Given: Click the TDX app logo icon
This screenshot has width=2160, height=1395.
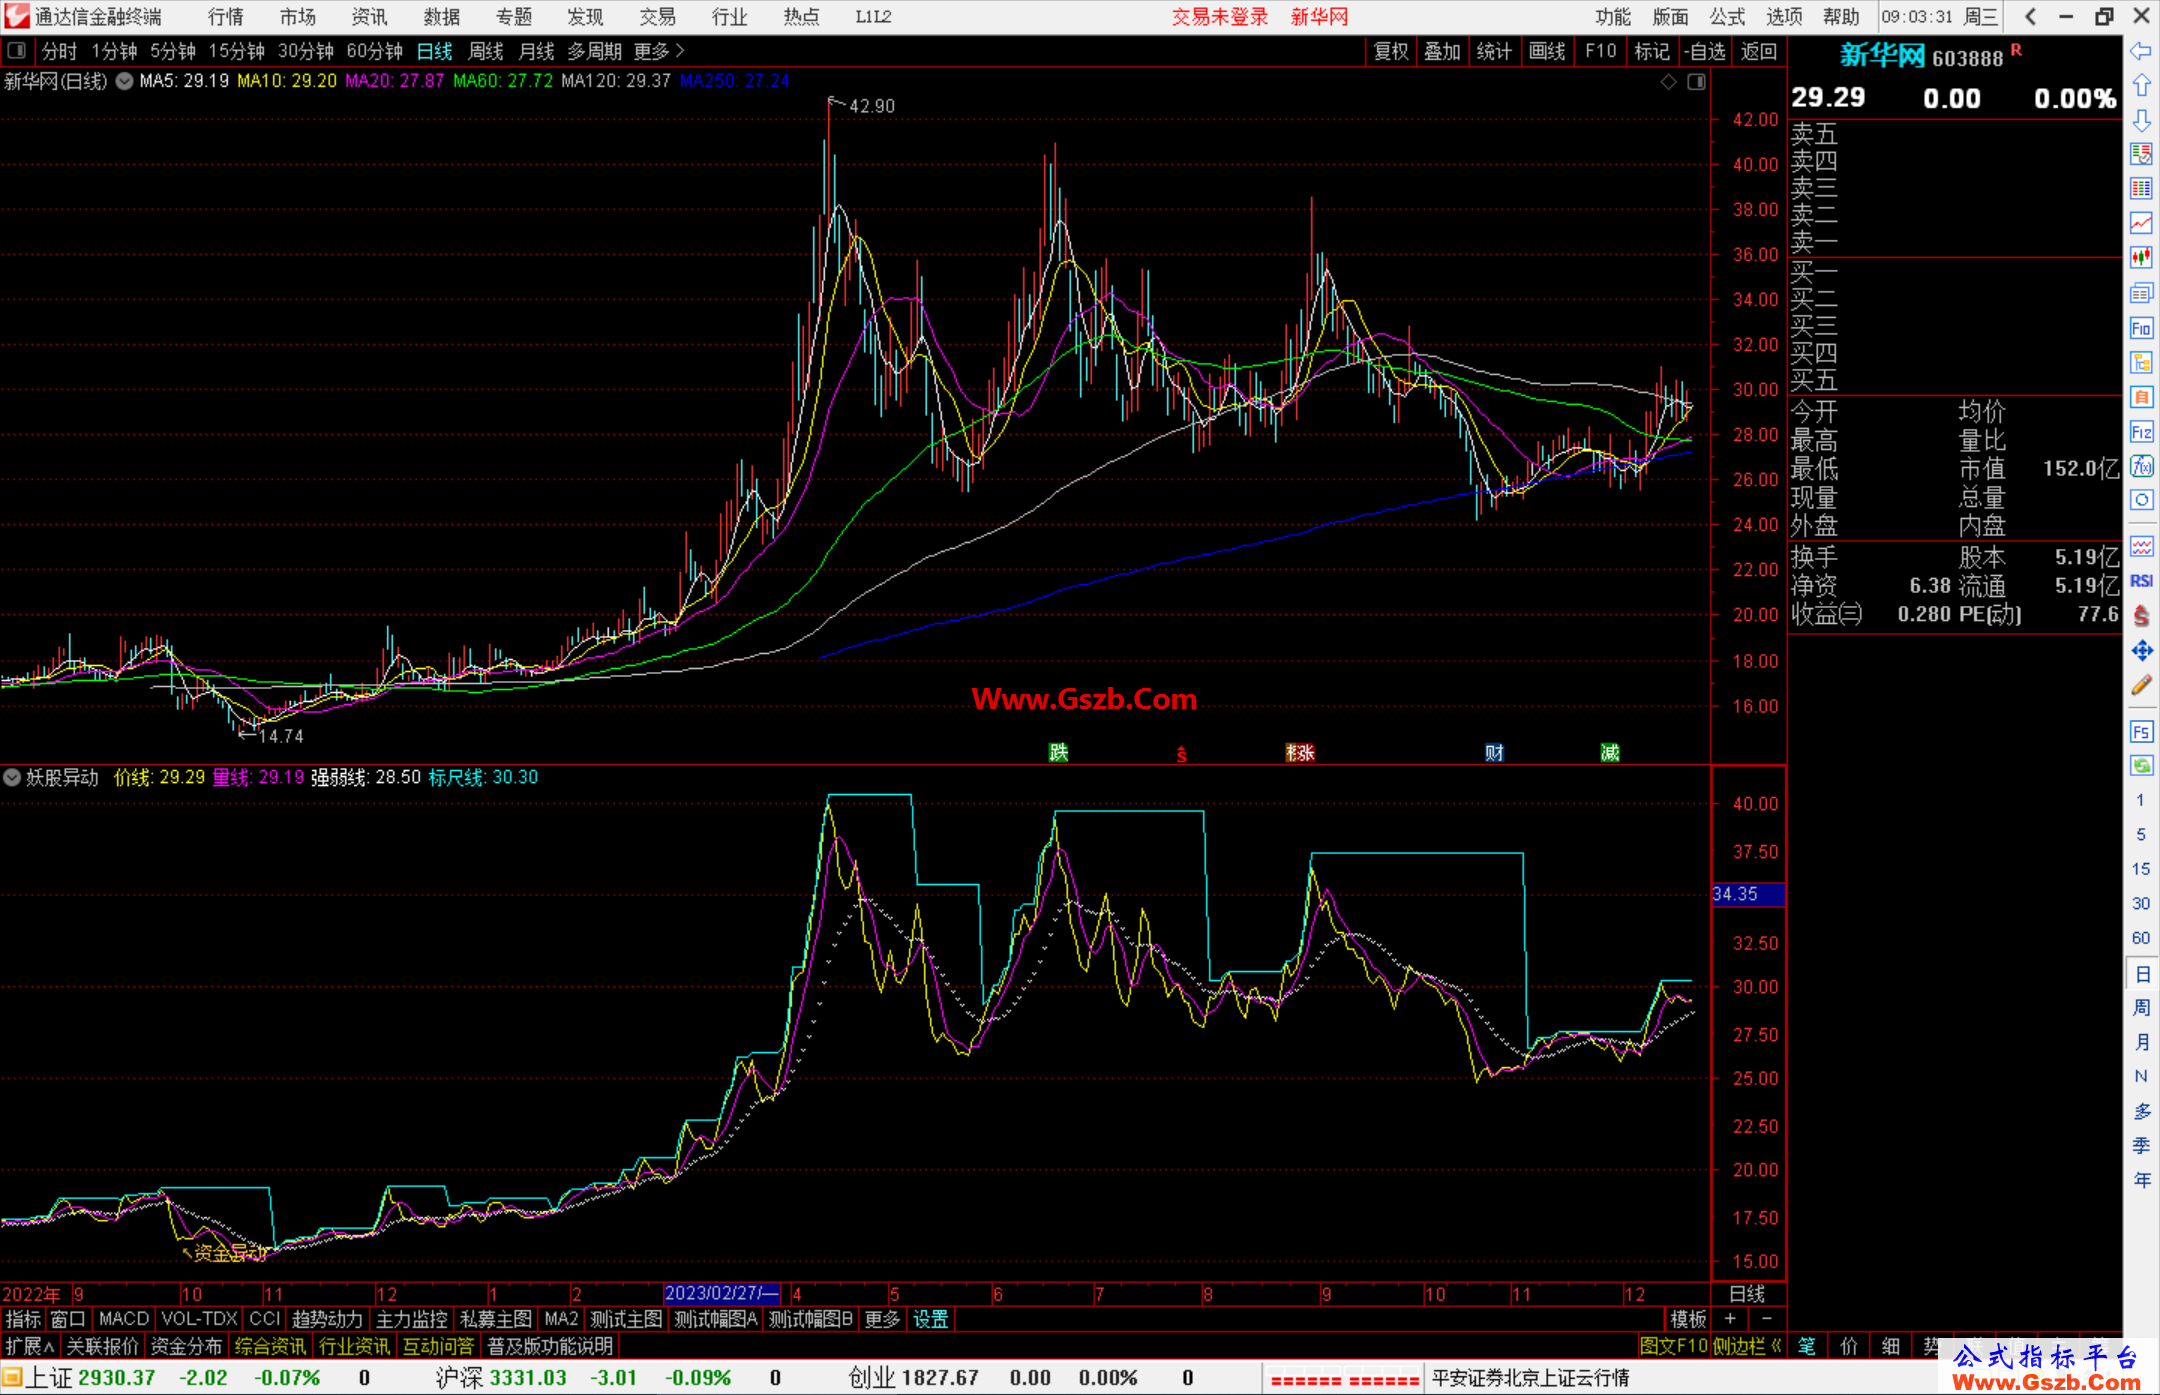Looking at the screenshot, I should pos(16,16).
